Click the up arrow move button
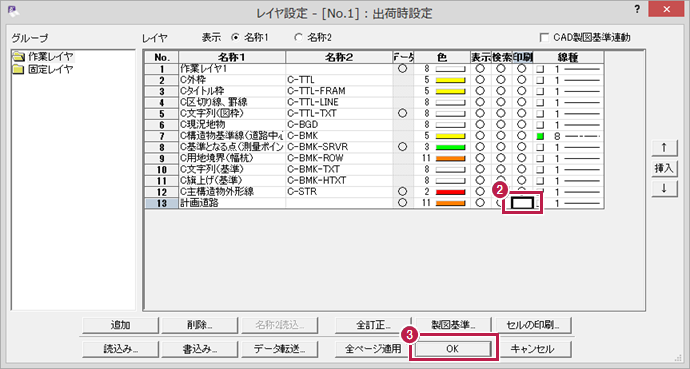The image size is (690, 369). [x=664, y=148]
